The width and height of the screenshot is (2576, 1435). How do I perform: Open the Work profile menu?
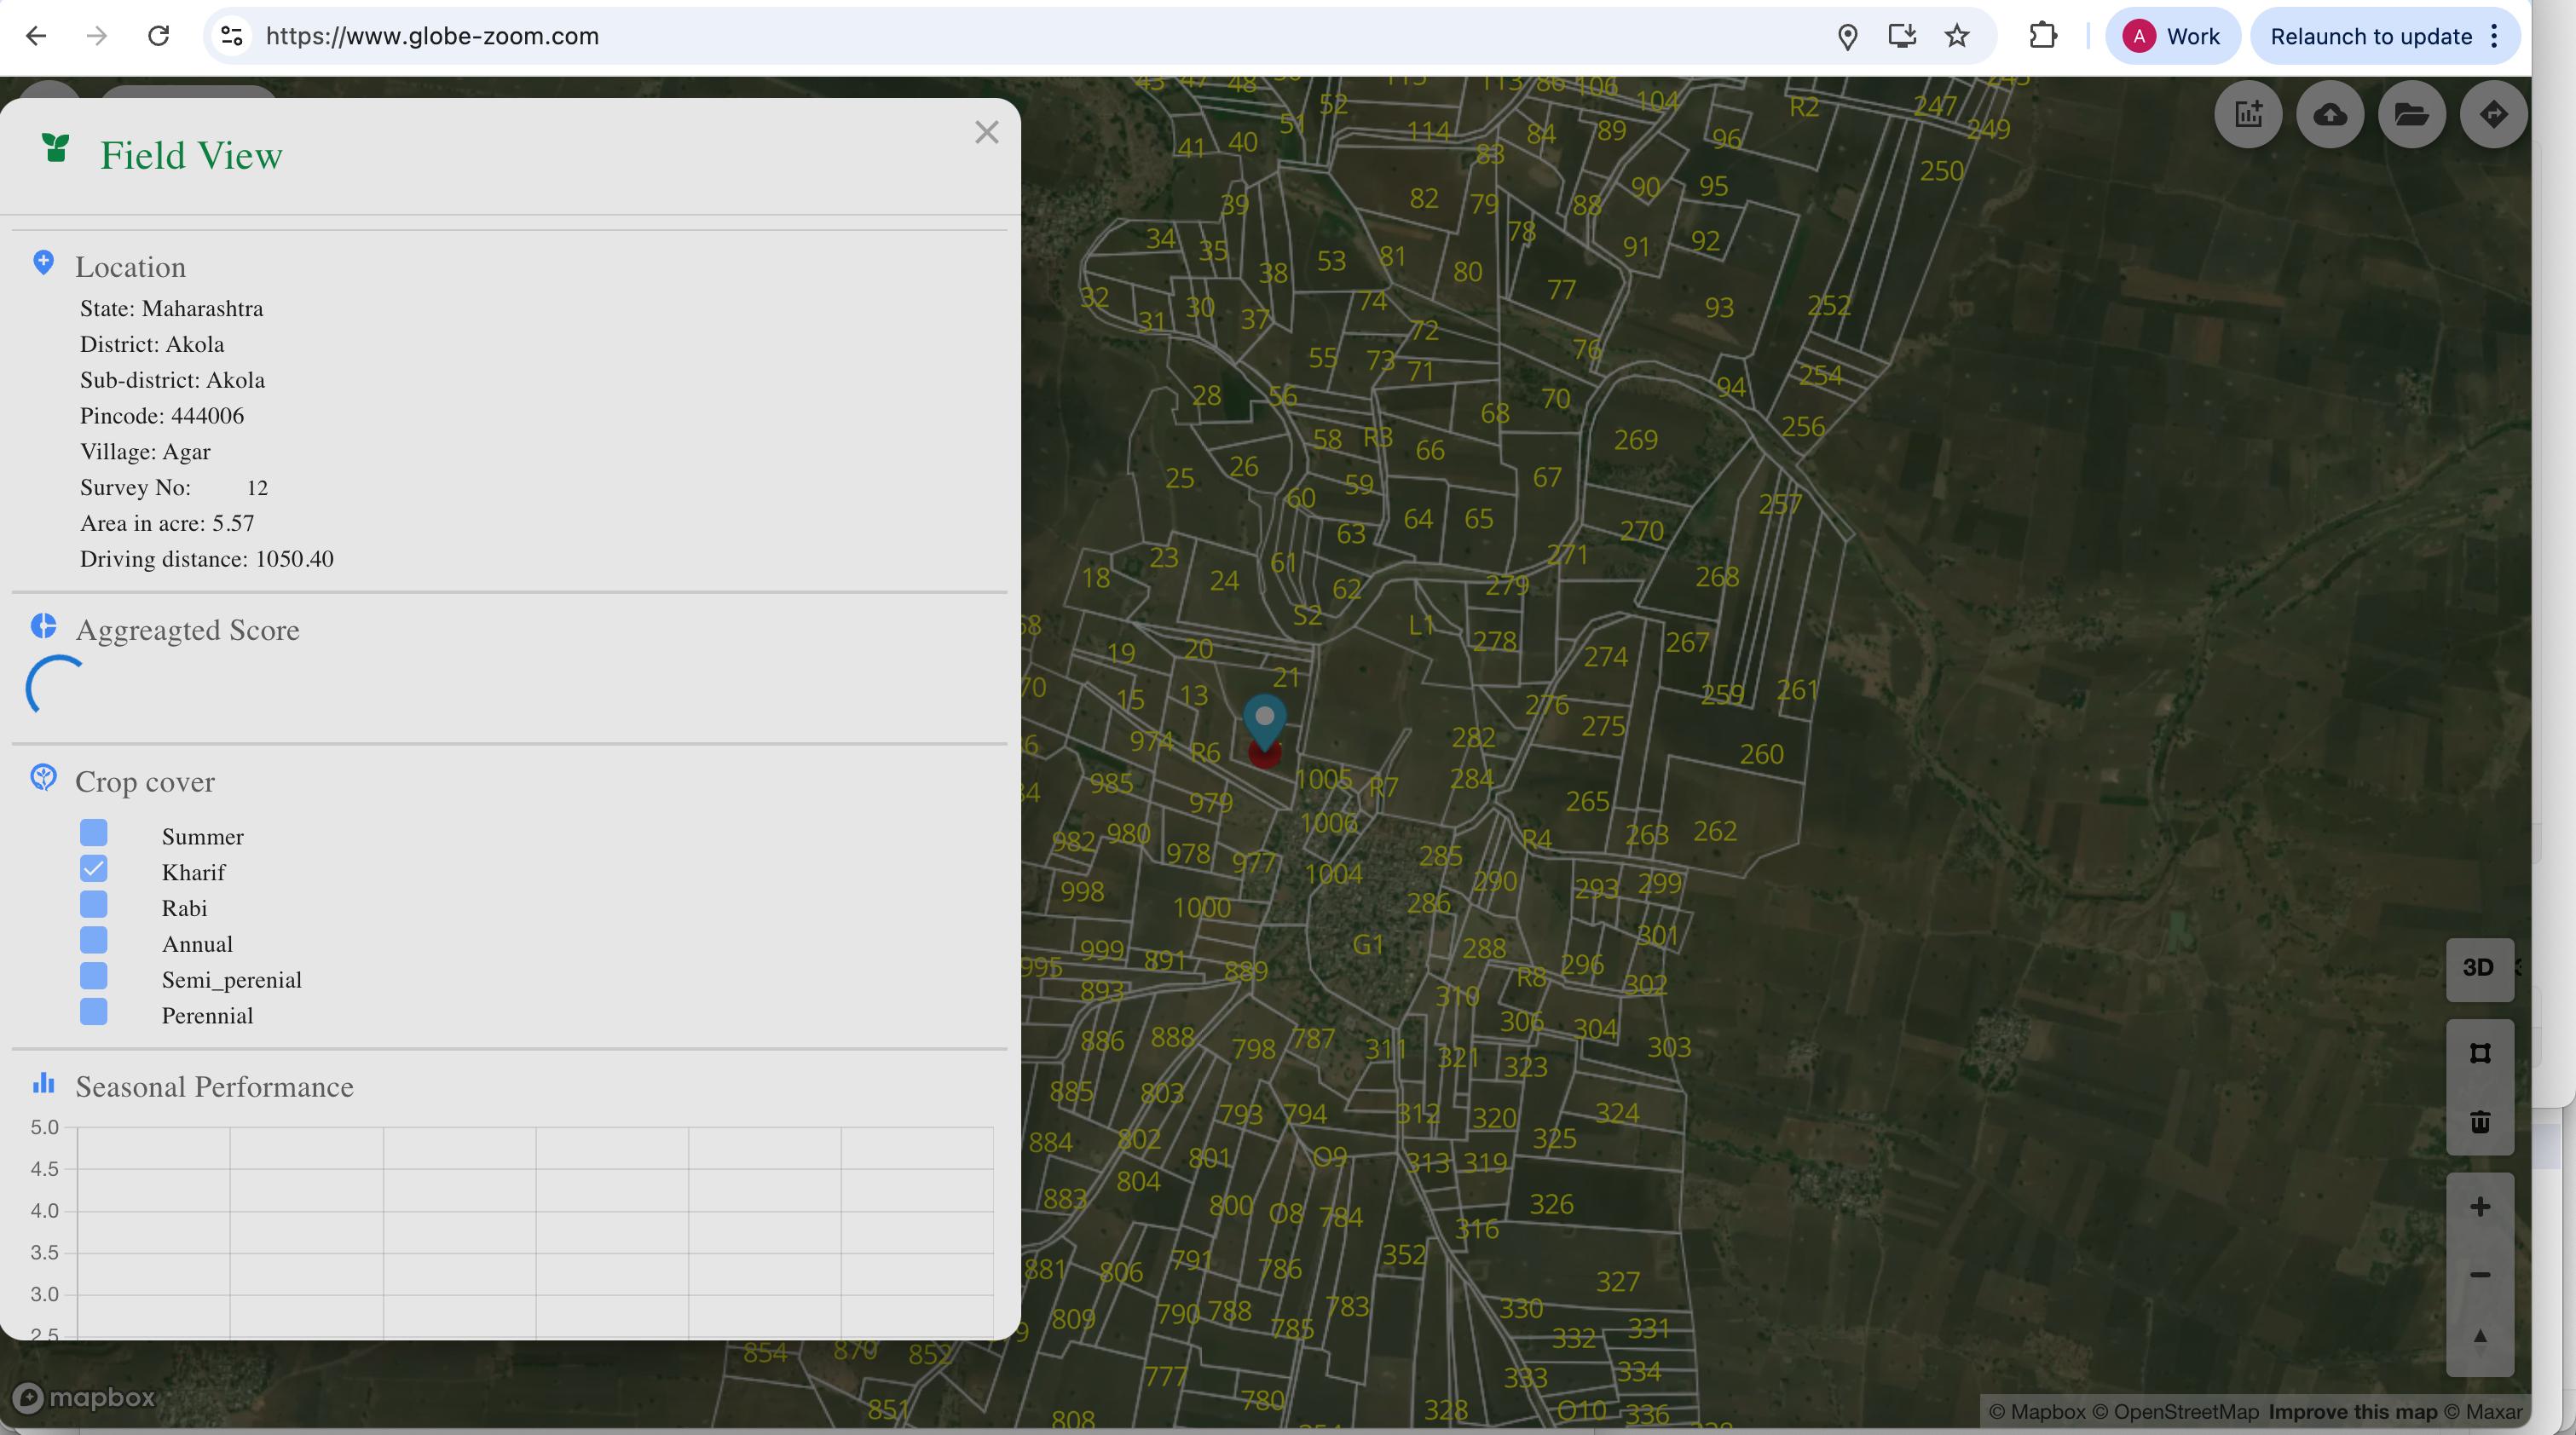pos(2172,36)
